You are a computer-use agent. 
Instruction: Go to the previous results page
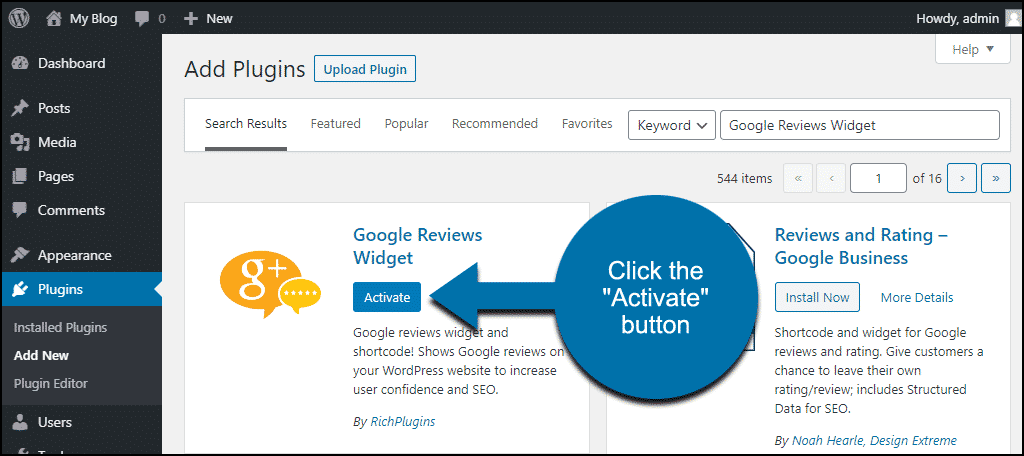[831, 178]
